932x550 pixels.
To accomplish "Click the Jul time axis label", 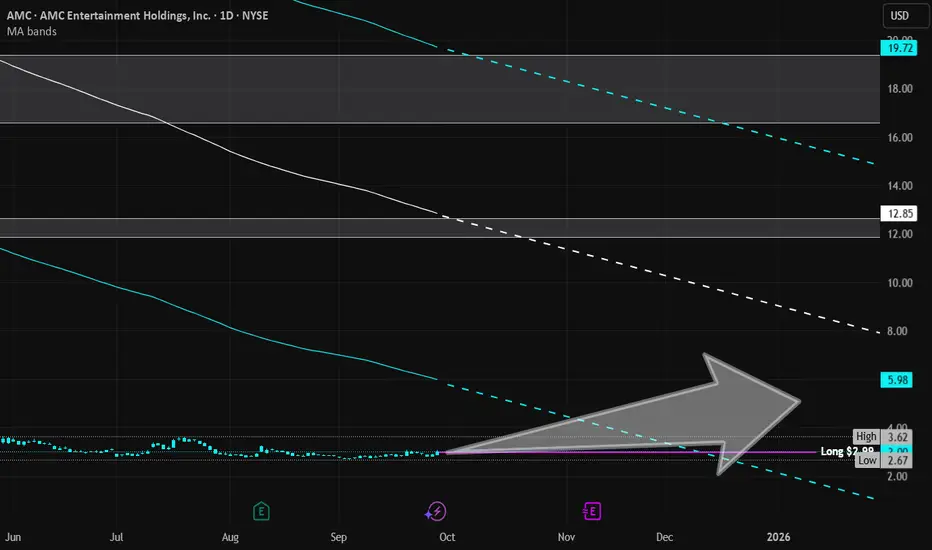I will coord(116,537).
